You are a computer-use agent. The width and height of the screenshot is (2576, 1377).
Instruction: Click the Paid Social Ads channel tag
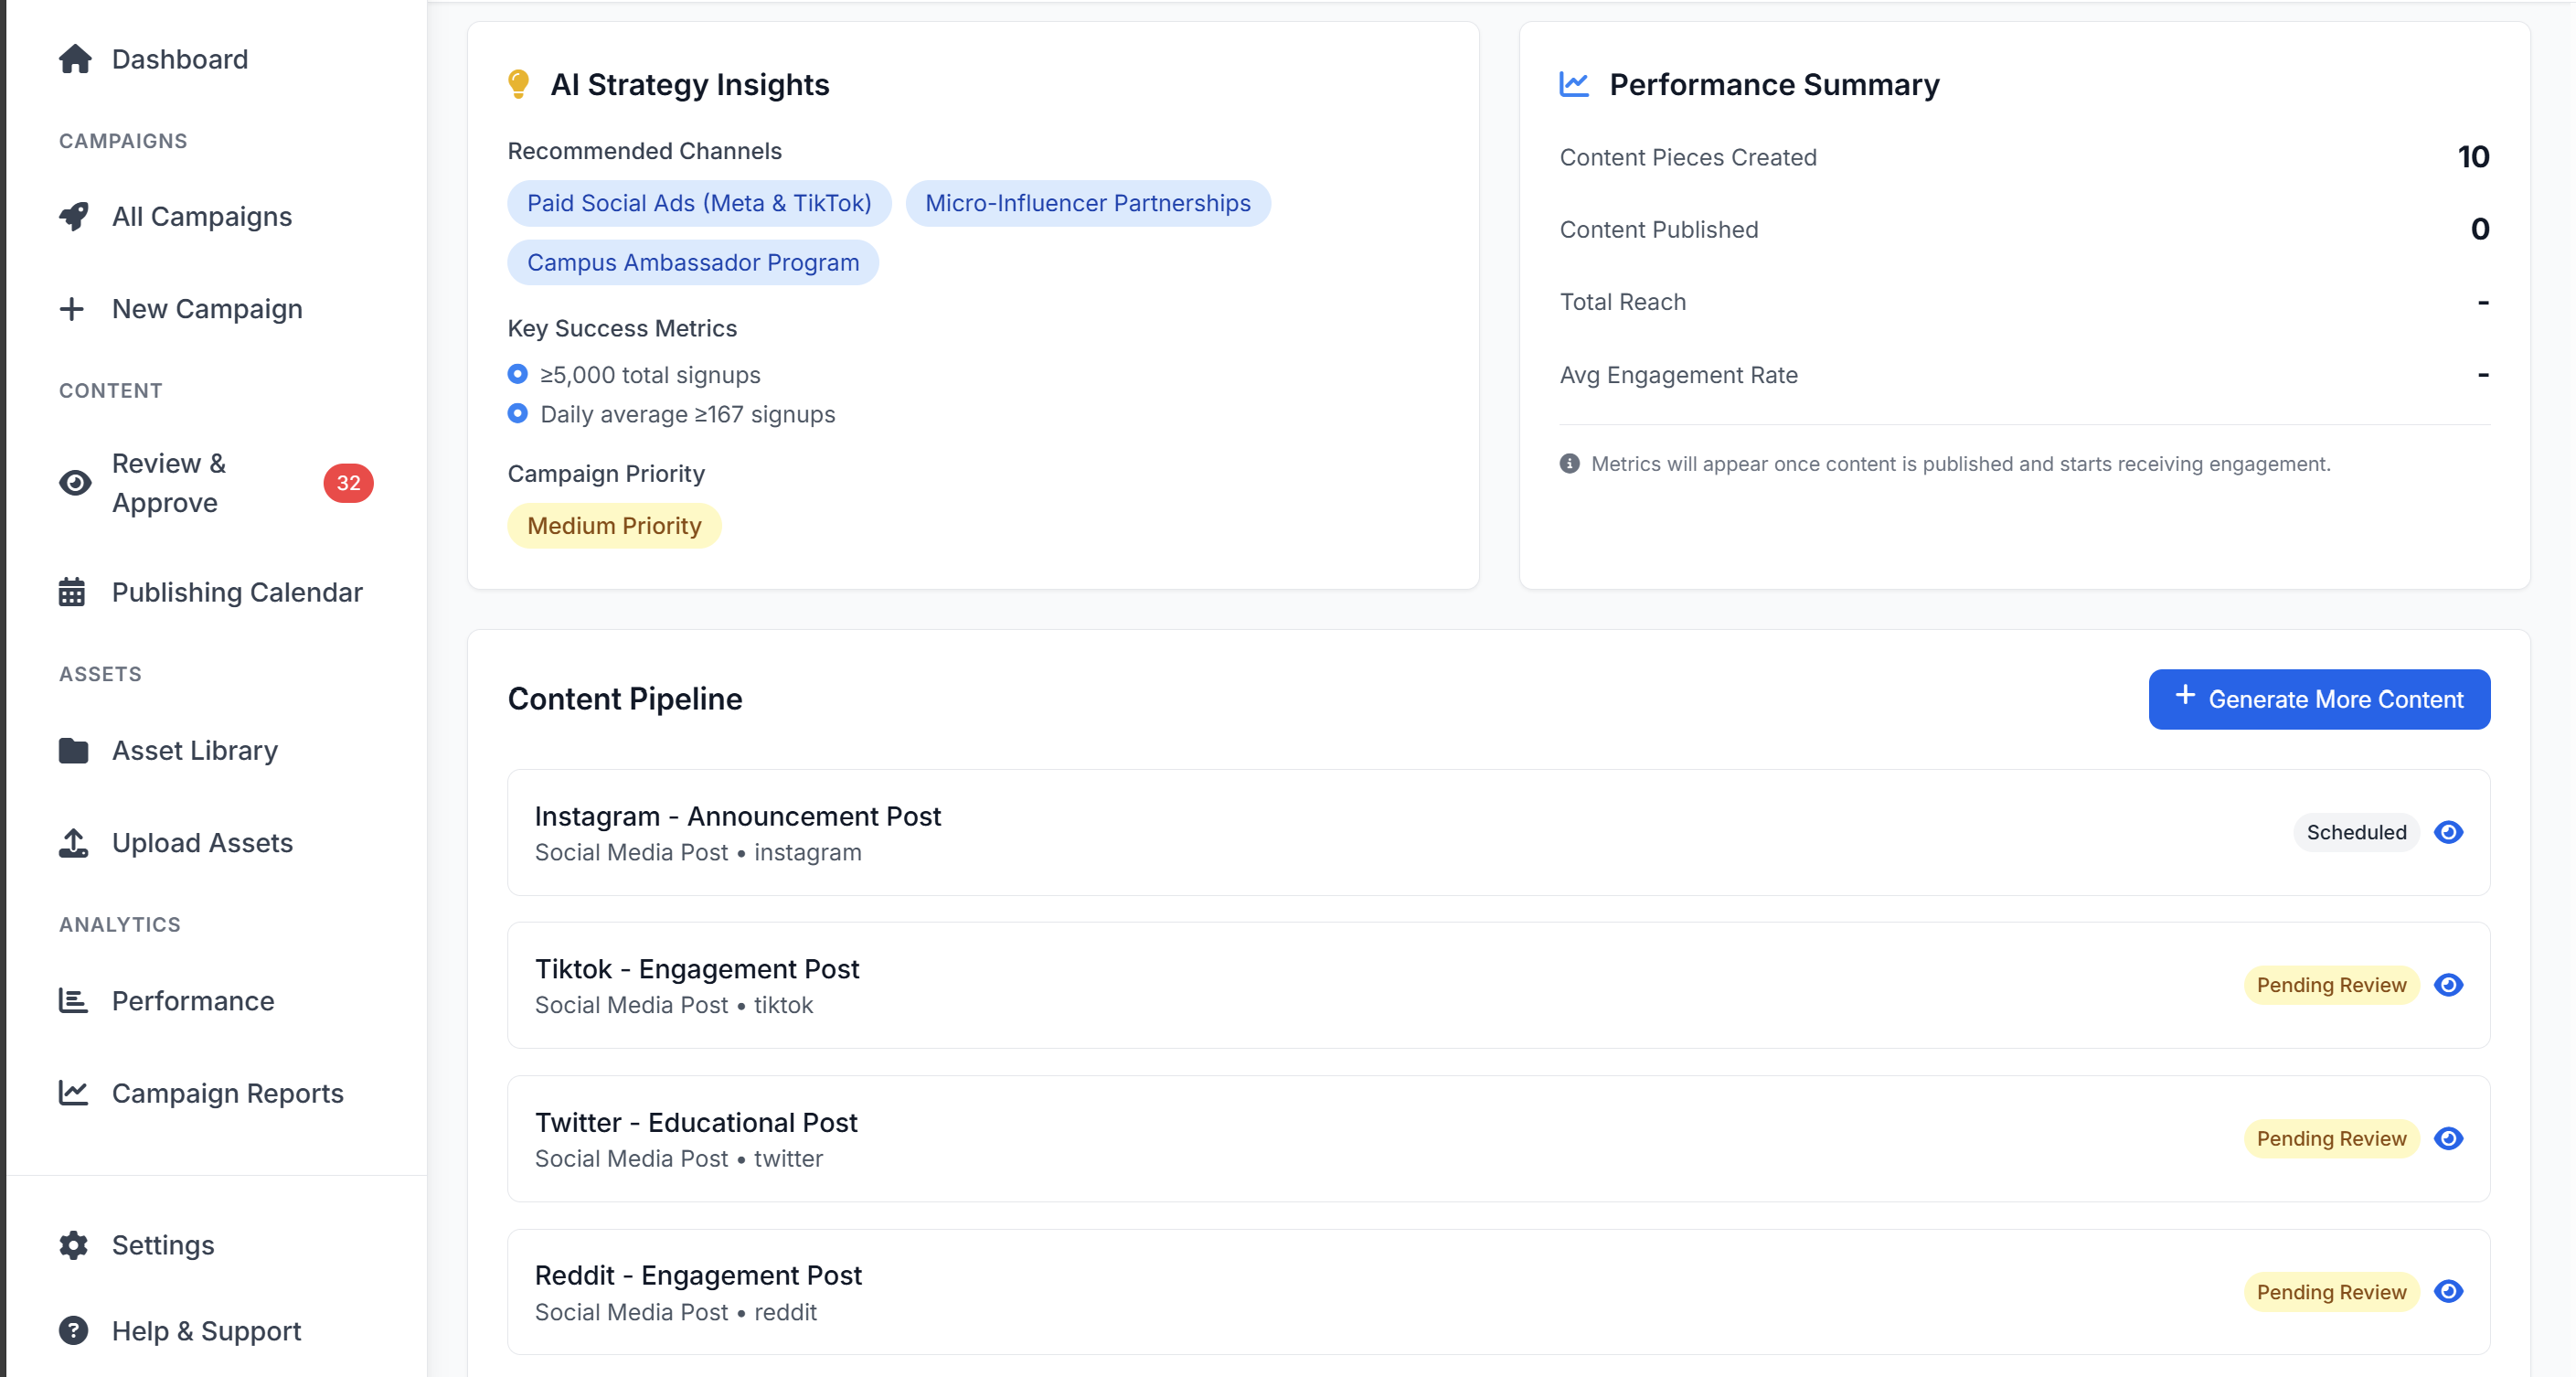point(699,204)
